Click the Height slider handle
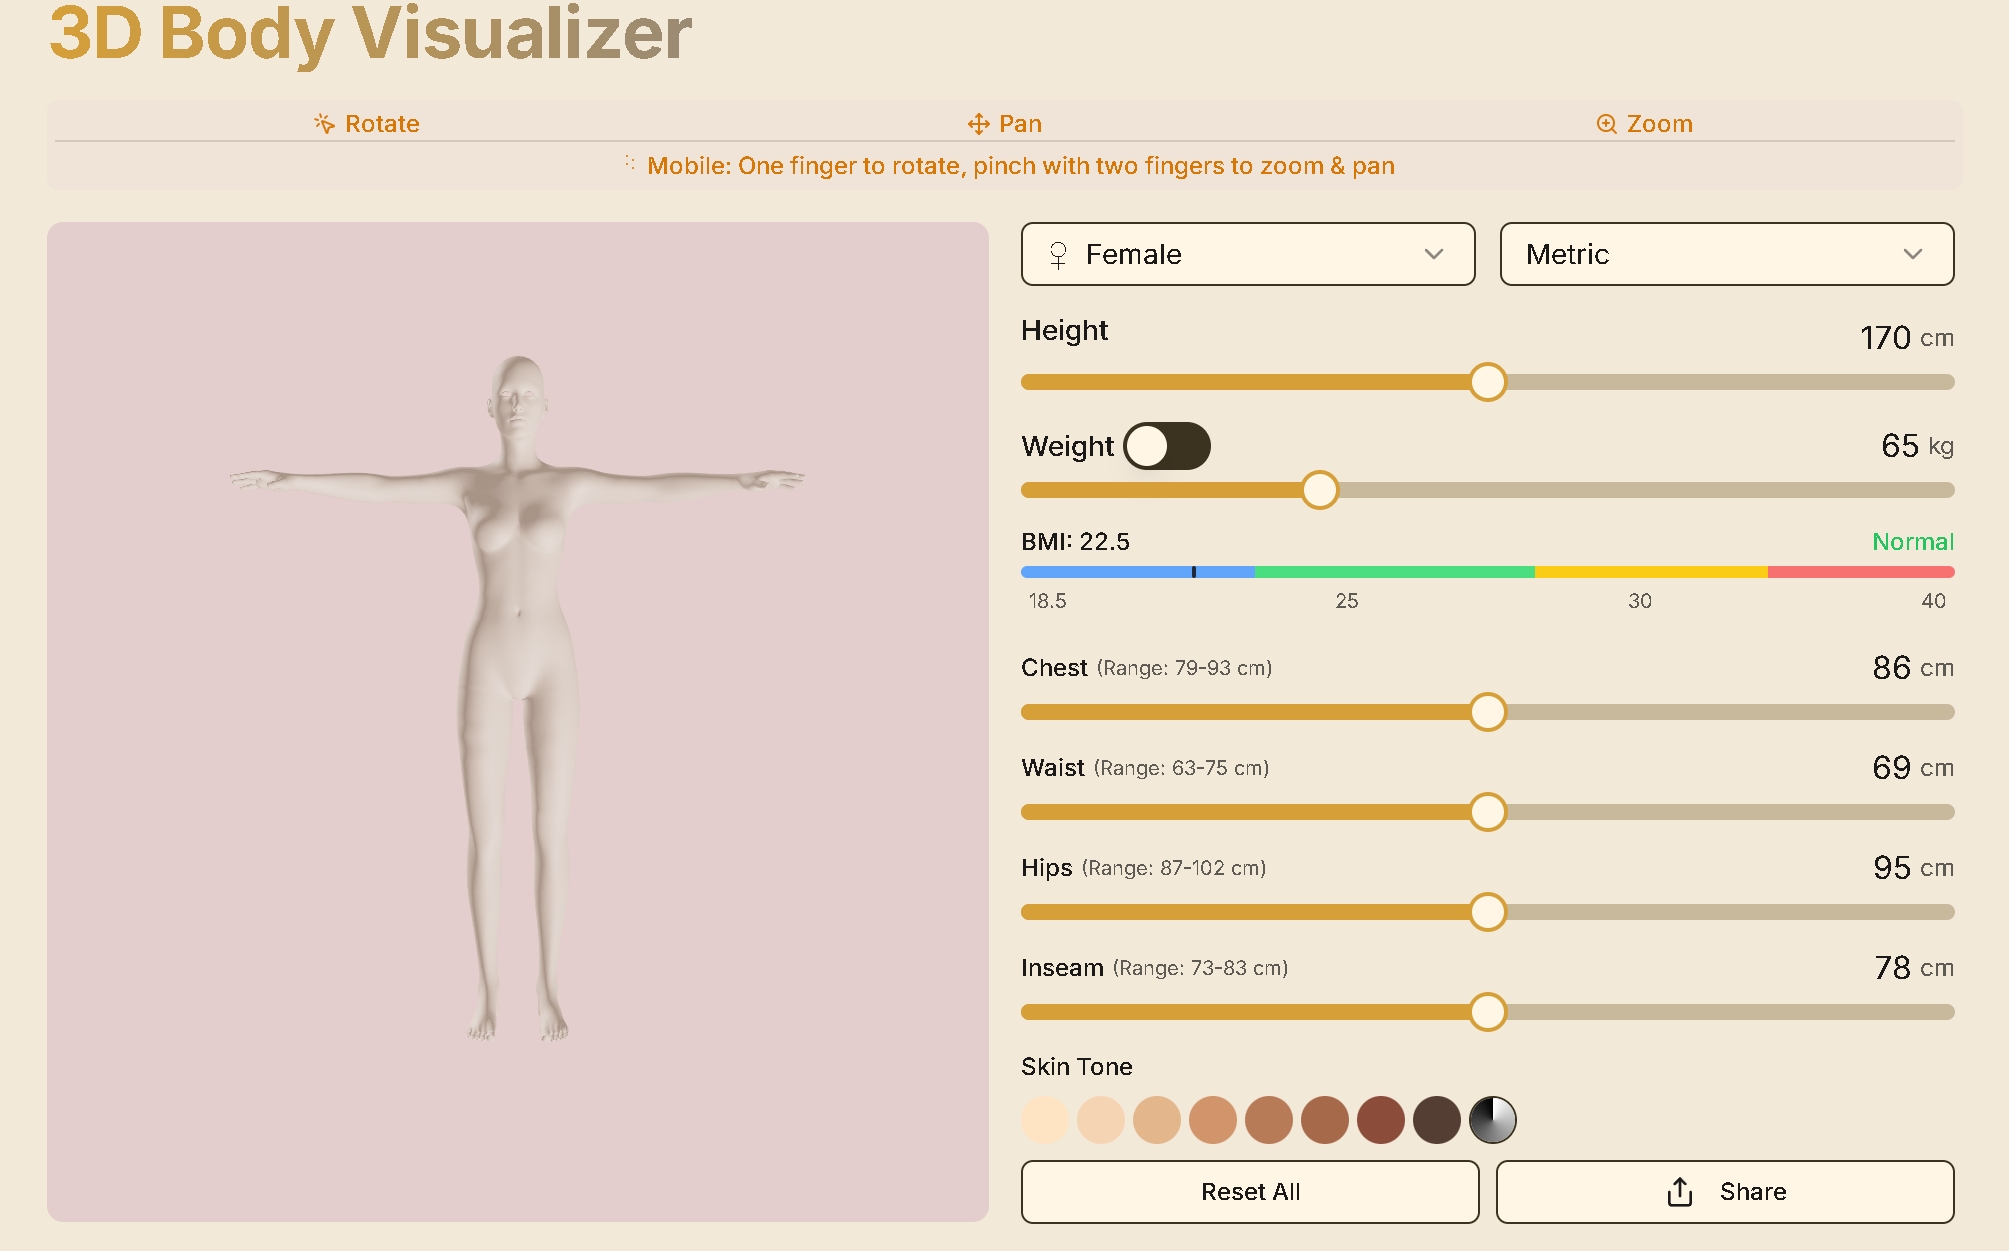 1487,381
